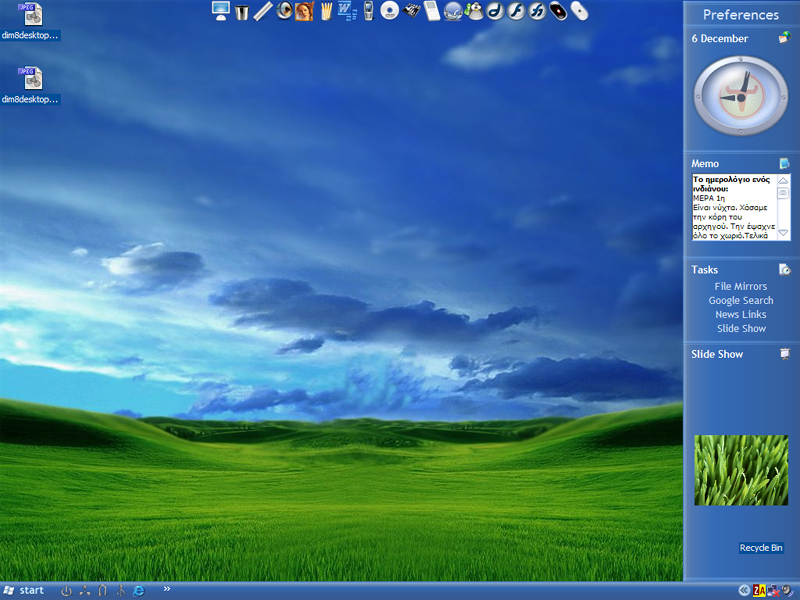Open sidebar Preferences
800x600 pixels.
pos(741,15)
